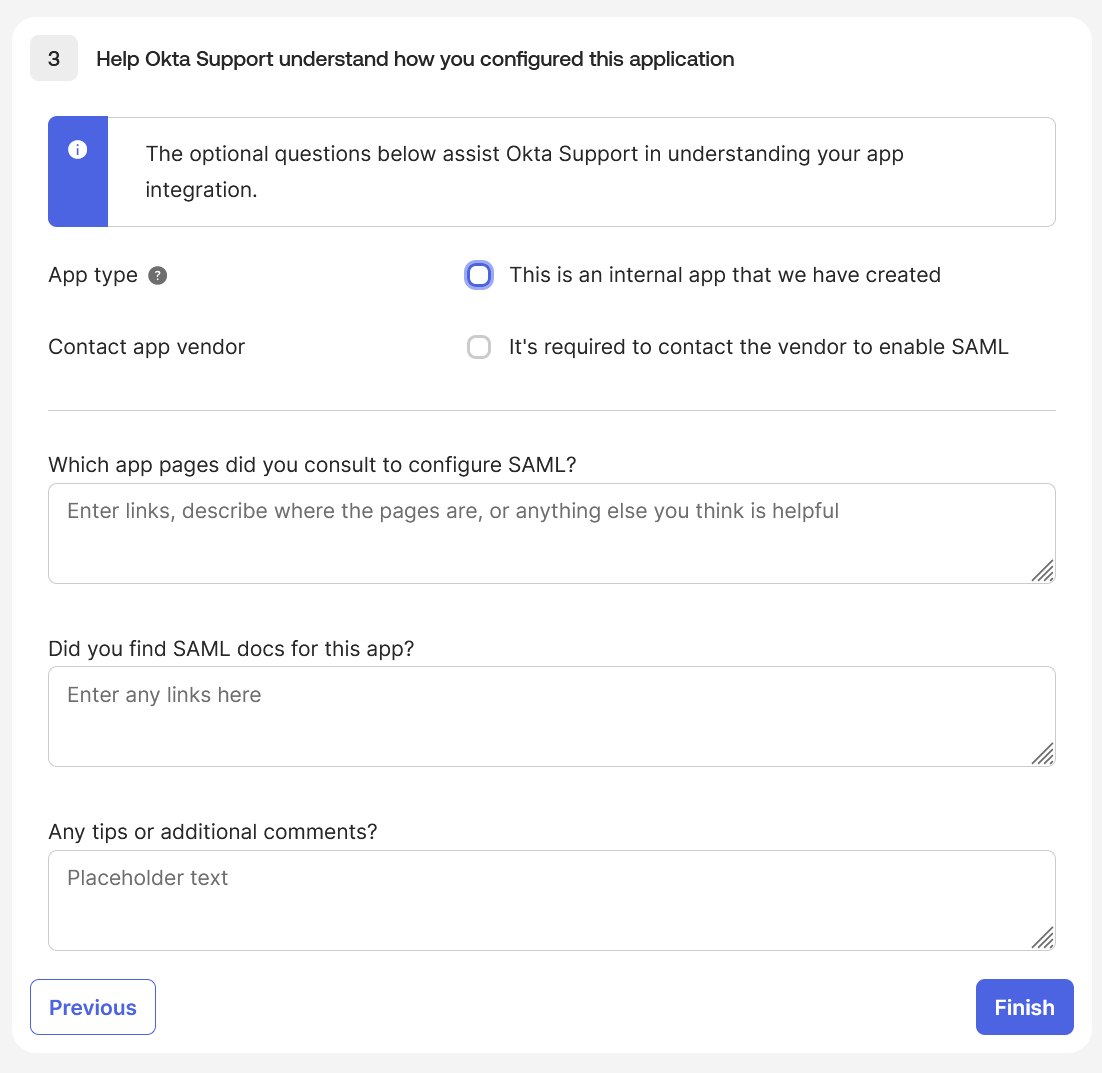Enable the vendor contact required checkbox

pos(479,347)
